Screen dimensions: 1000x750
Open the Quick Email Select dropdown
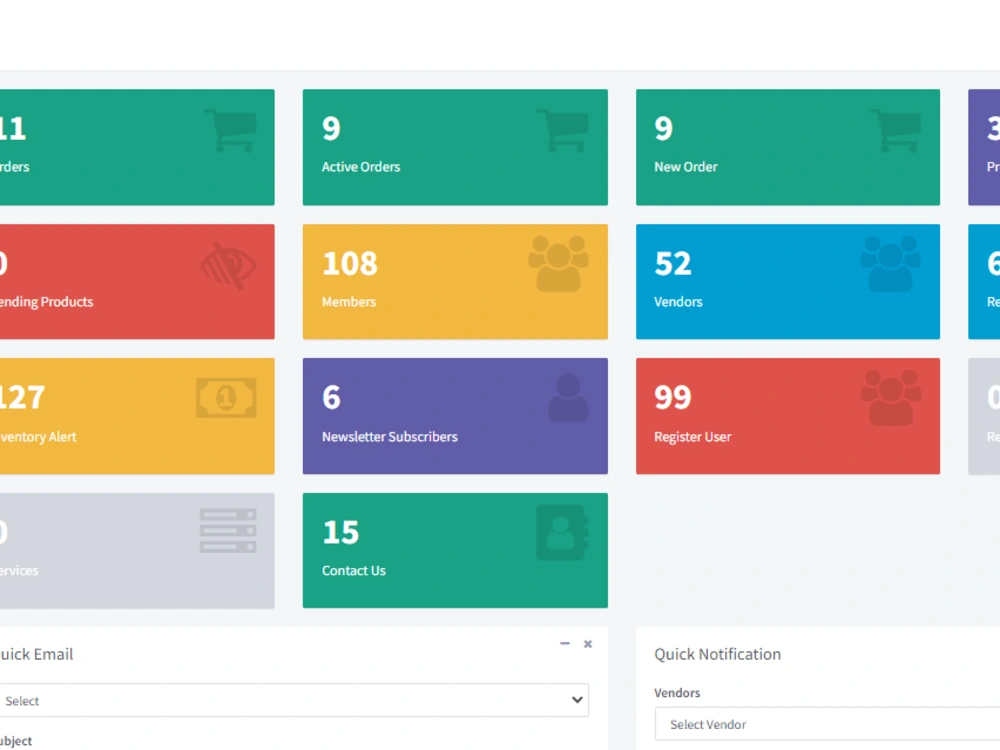[293, 700]
